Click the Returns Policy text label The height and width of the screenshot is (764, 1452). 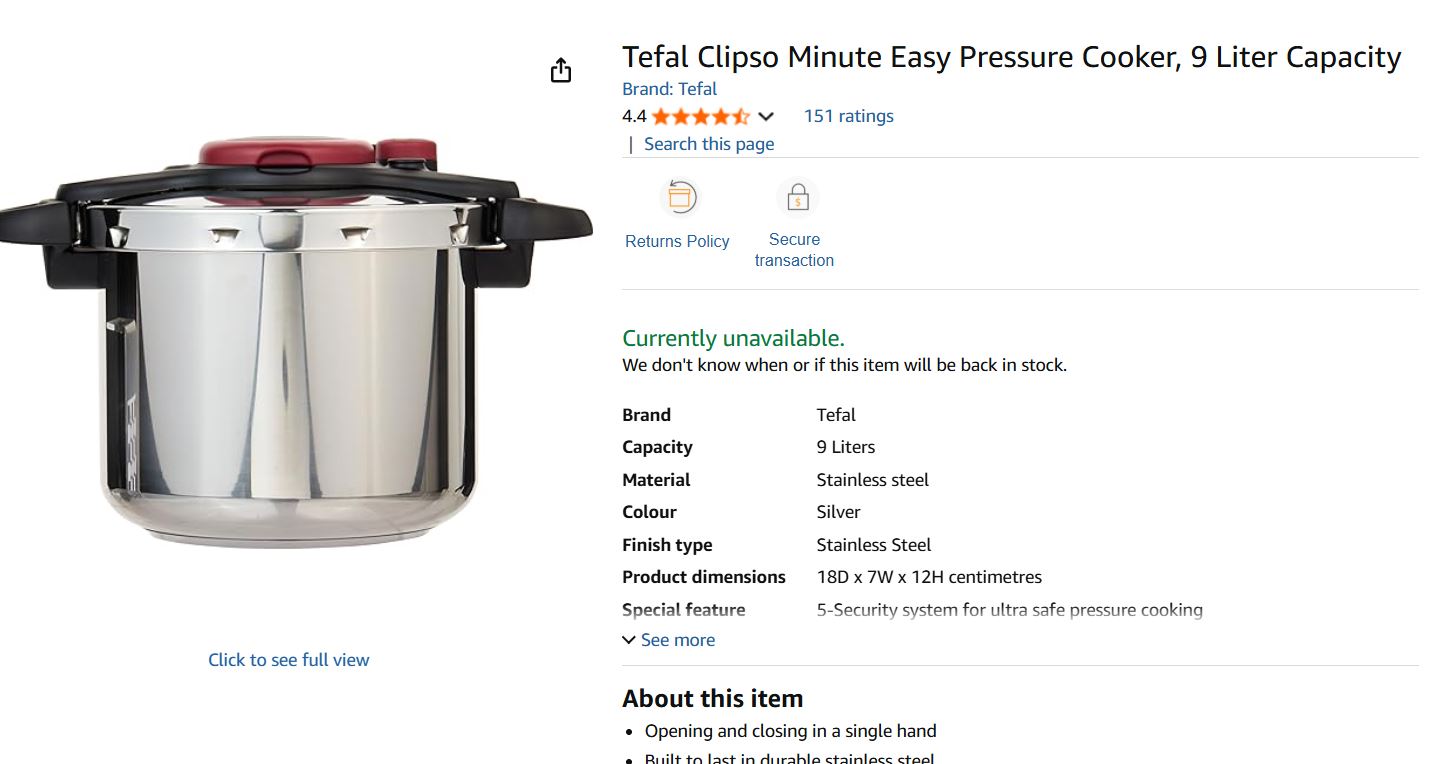(x=677, y=240)
